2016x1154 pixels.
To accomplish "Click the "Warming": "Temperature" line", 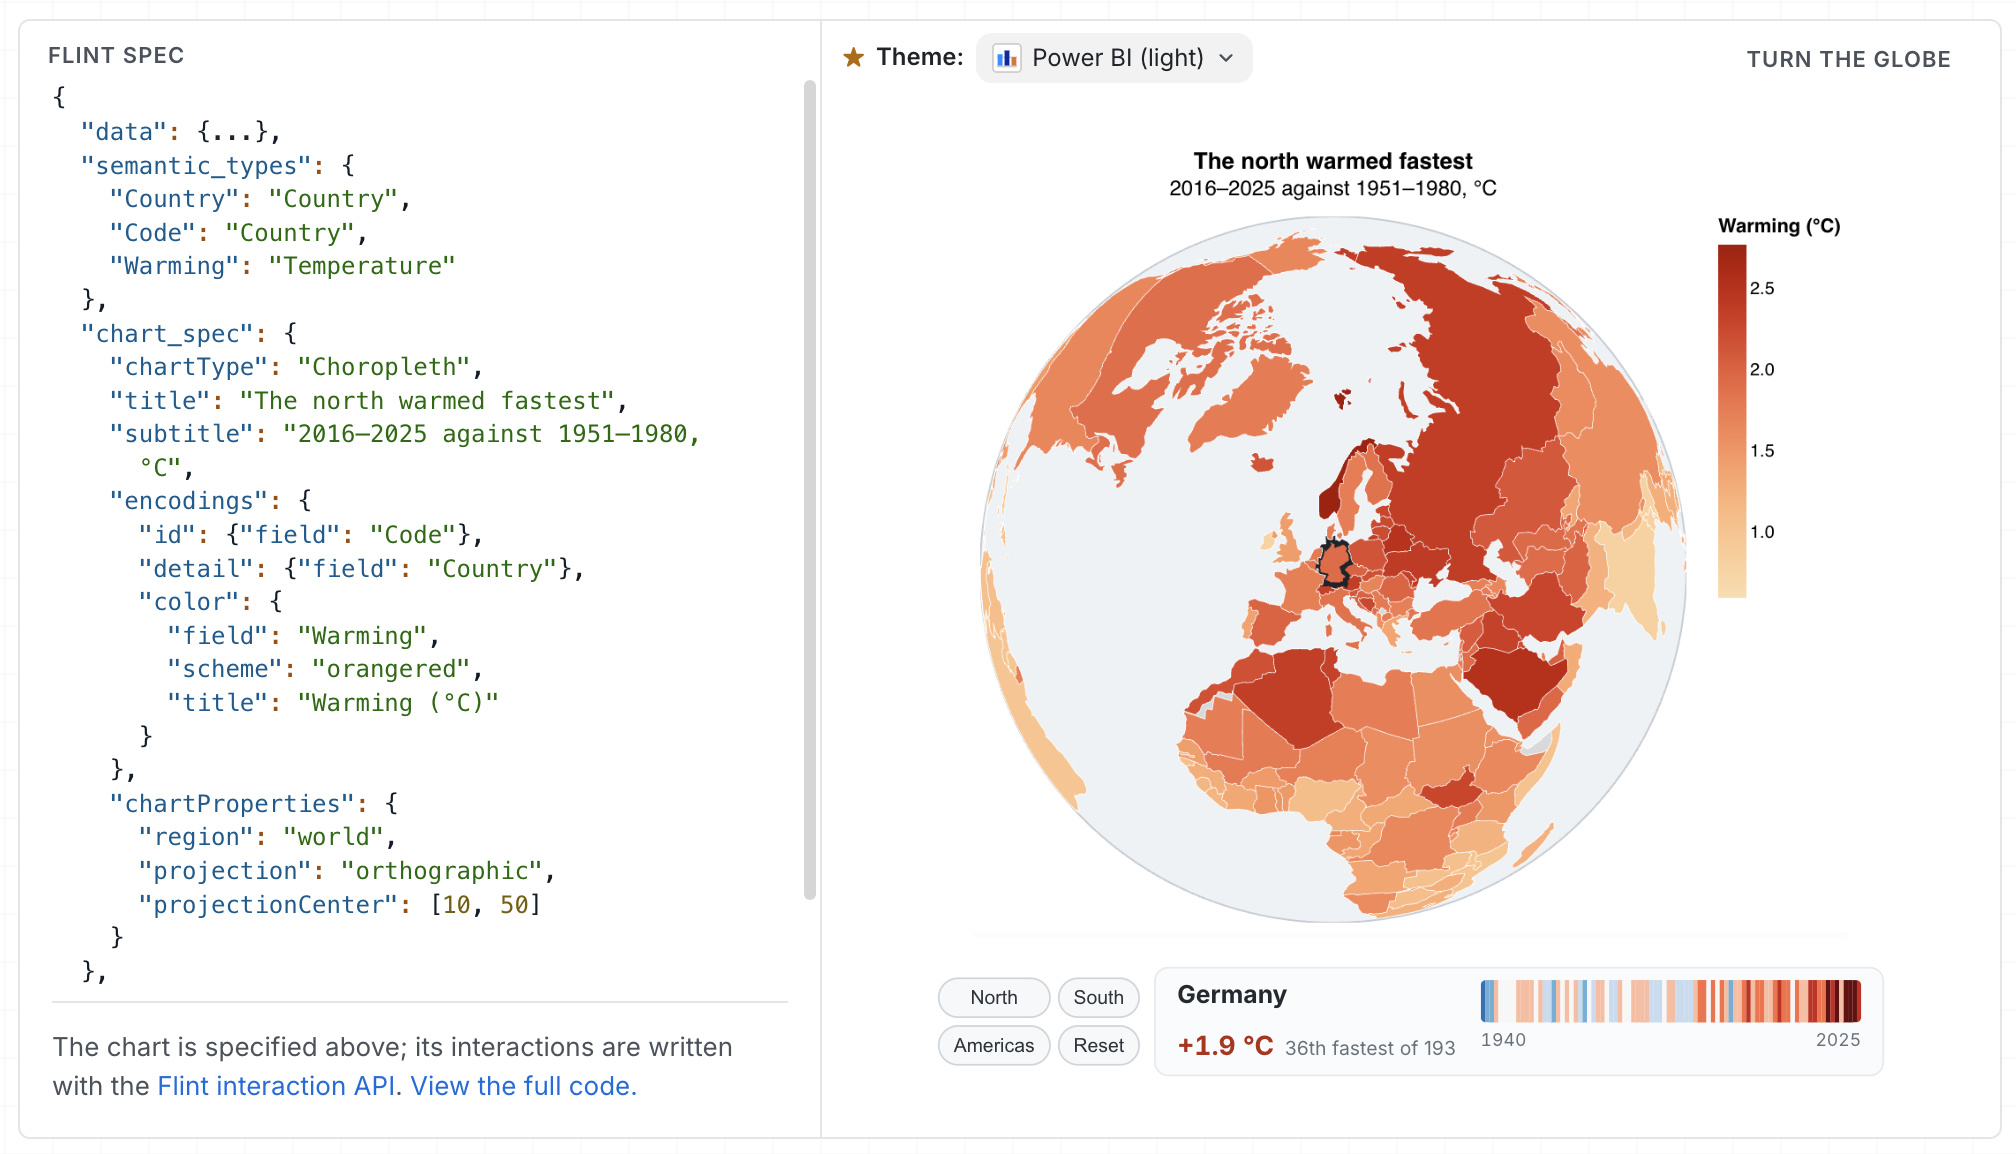I will coord(282,266).
